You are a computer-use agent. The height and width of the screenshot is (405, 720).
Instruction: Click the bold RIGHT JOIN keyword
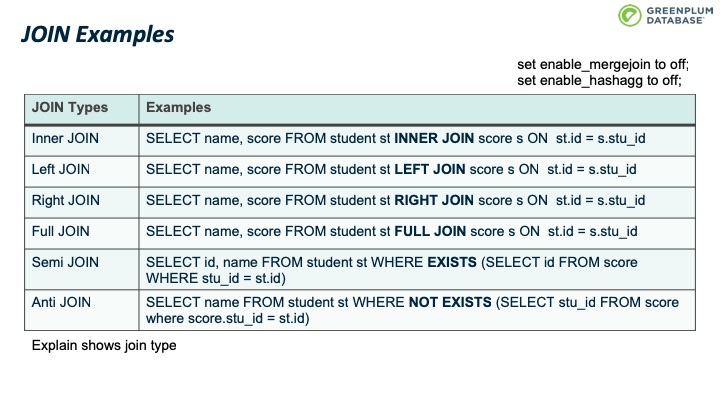pyautogui.click(x=434, y=201)
